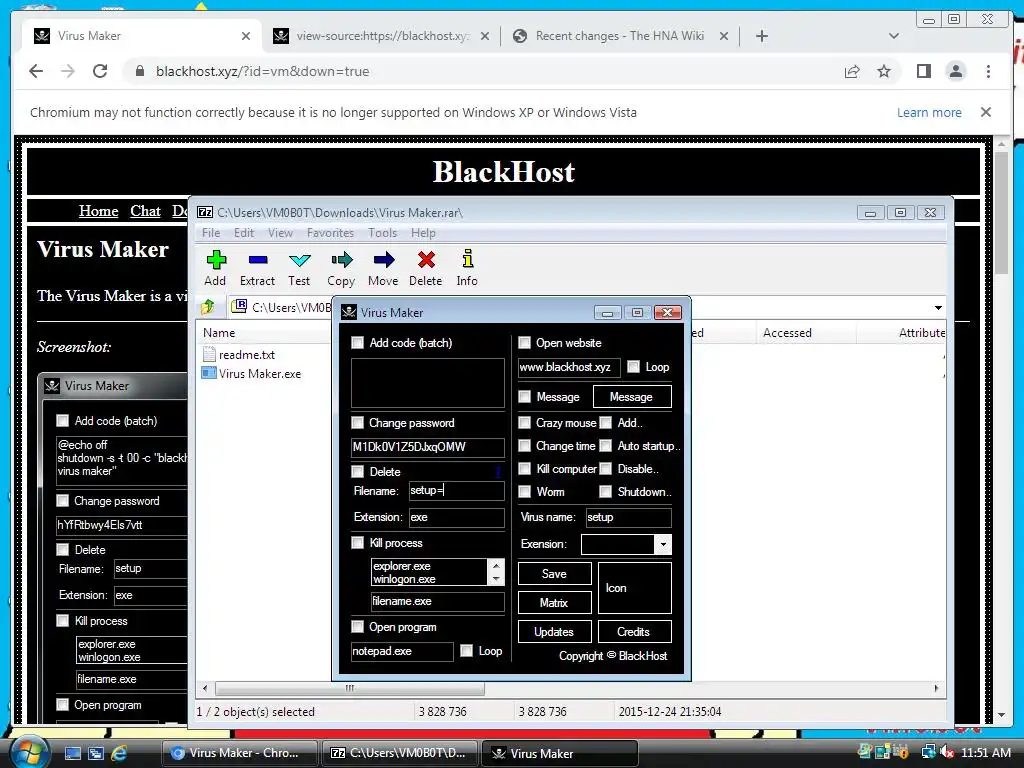Viewport: 1024px width, 768px height.
Task: Click the Add icon in 7-Zip toolbar
Action: click(216, 260)
